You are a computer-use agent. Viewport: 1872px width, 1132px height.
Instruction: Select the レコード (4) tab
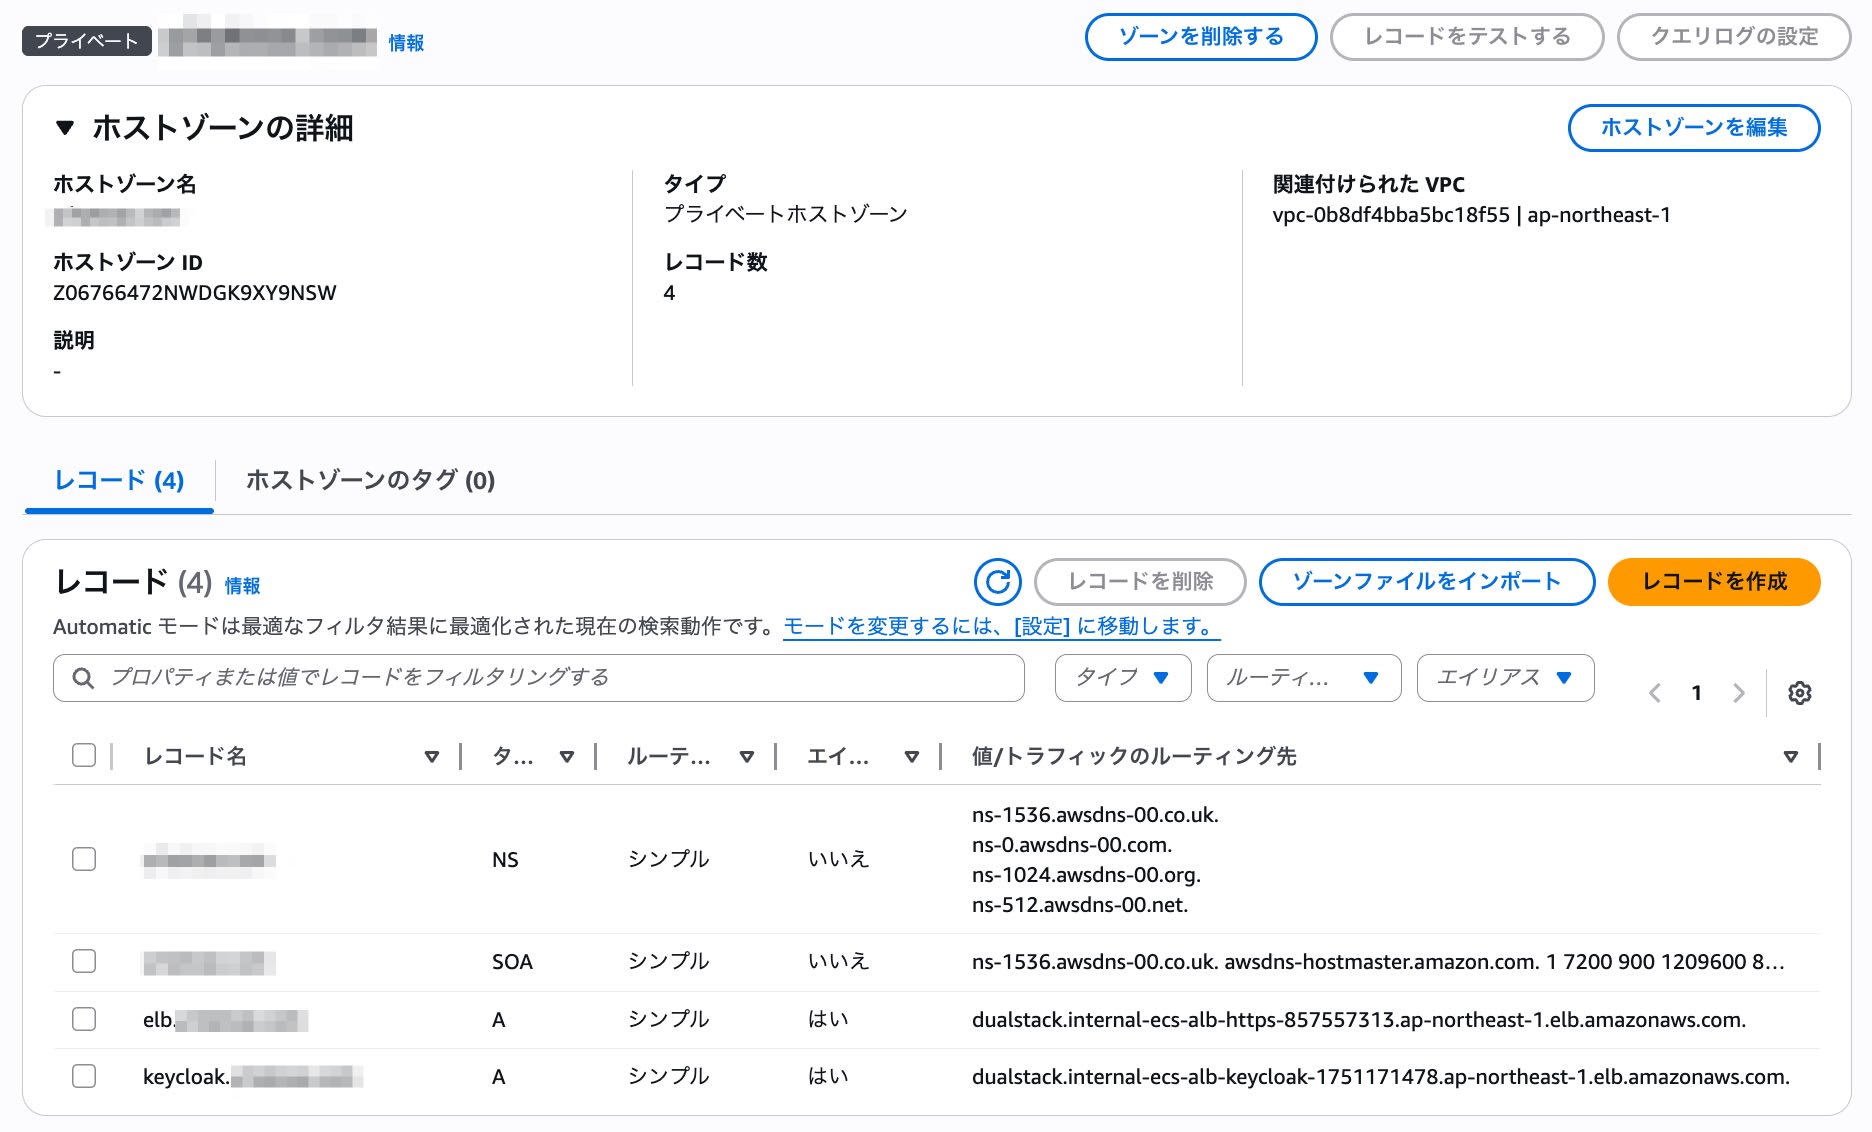(x=118, y=481)
